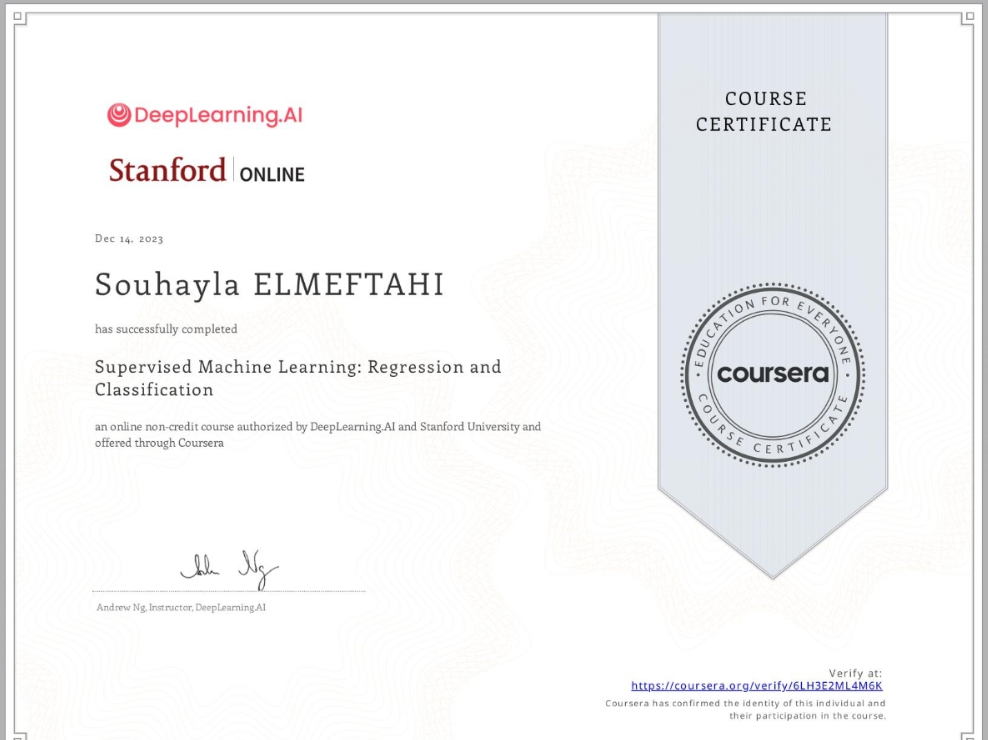Image resolution: width=988 pixels, height=740 pixels.
Task: Click the "has successfully completed" line
Action: pos(166,329)
